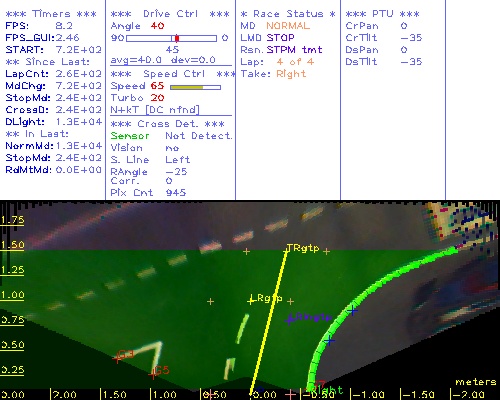
Task: Click the red G3 marker
Action: click(117, 359)
